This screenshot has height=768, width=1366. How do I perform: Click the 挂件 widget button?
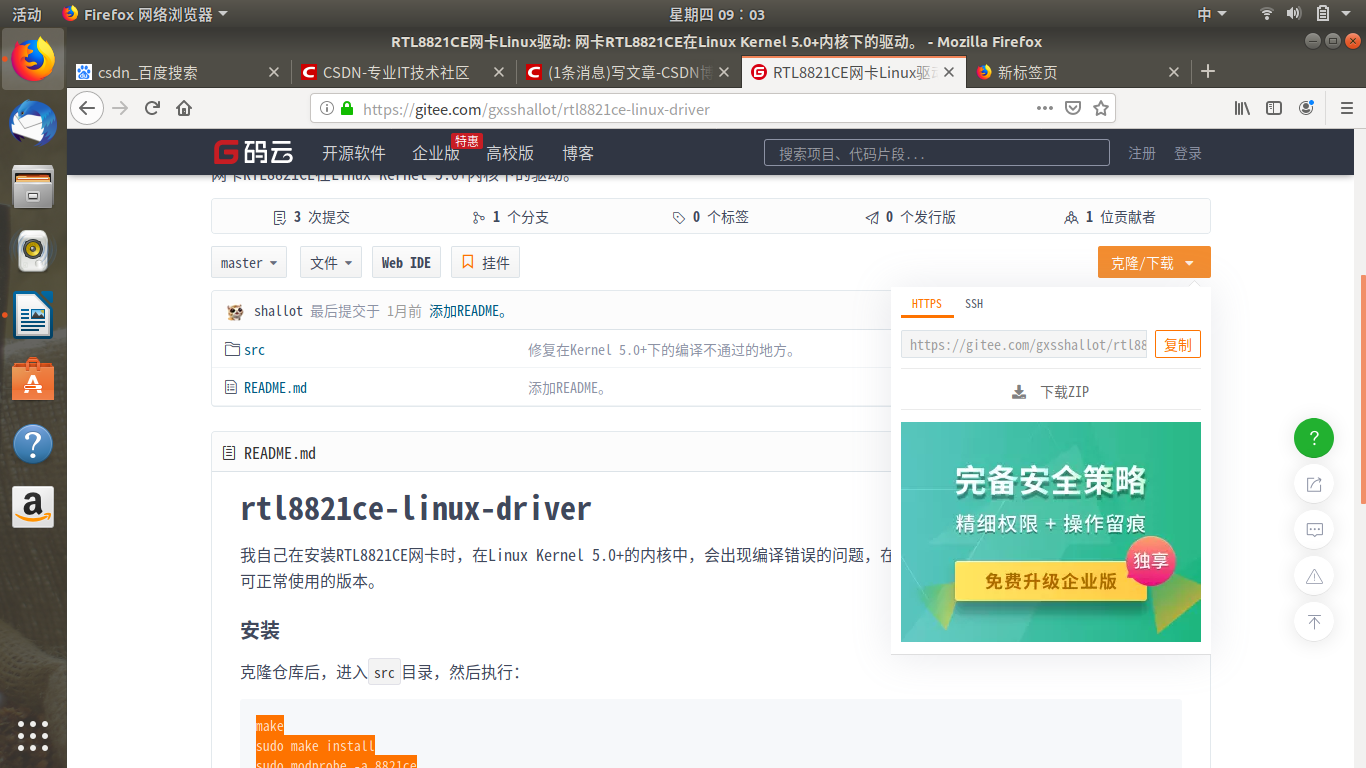(485, 263)
